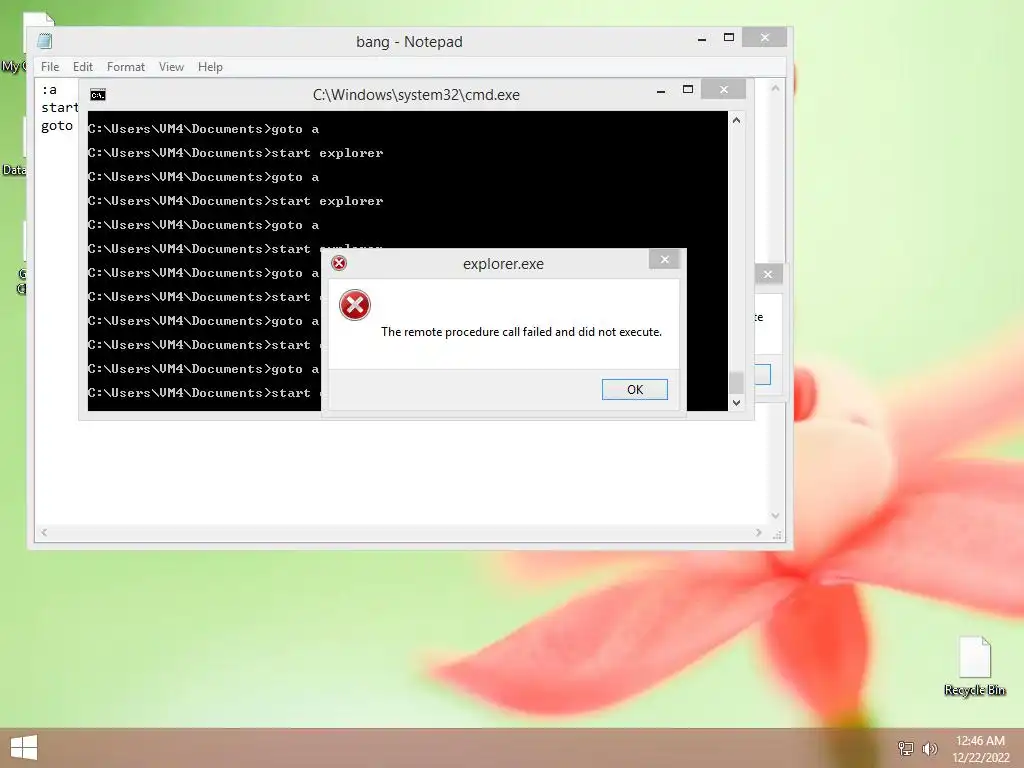Click the Notepad icon in the title bar
This screenshot has height=768, width=1024.
44,41
